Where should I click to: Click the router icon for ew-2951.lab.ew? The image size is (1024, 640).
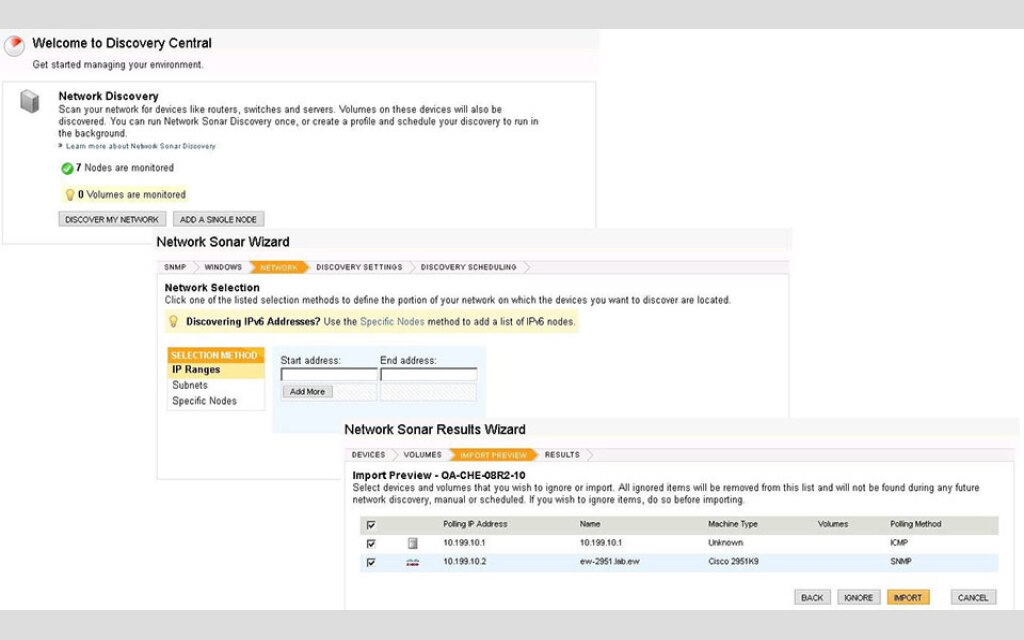[x=411, y=561]
